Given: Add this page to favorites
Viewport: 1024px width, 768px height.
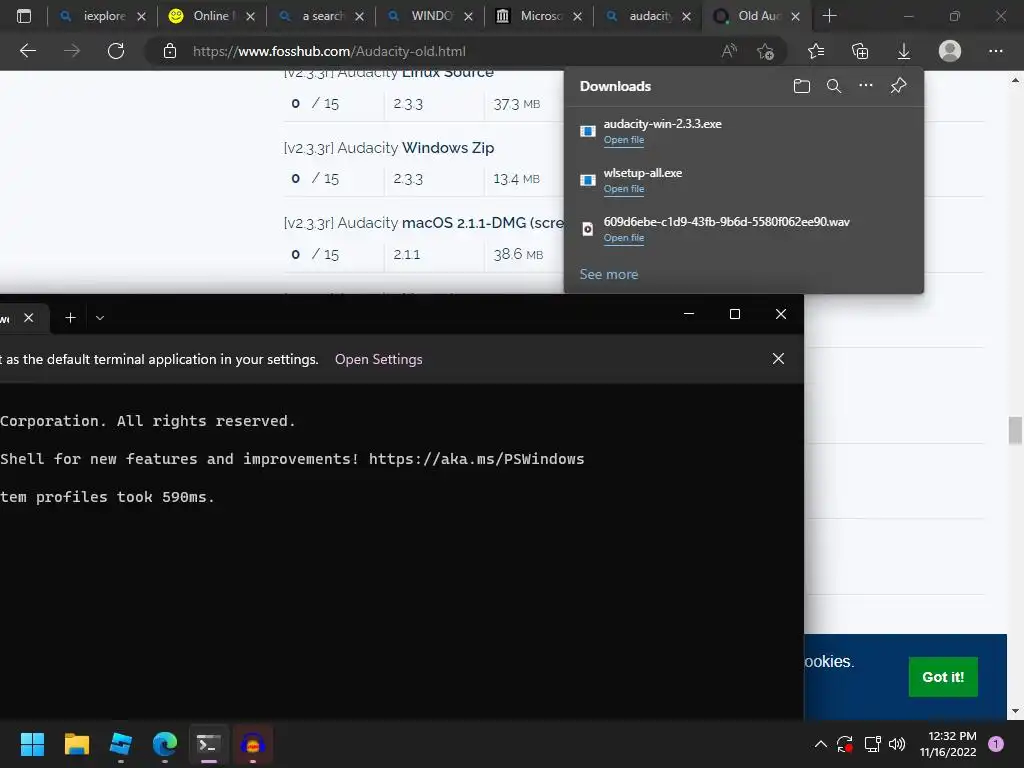Looking at the screenshot, I should (765, 51).
